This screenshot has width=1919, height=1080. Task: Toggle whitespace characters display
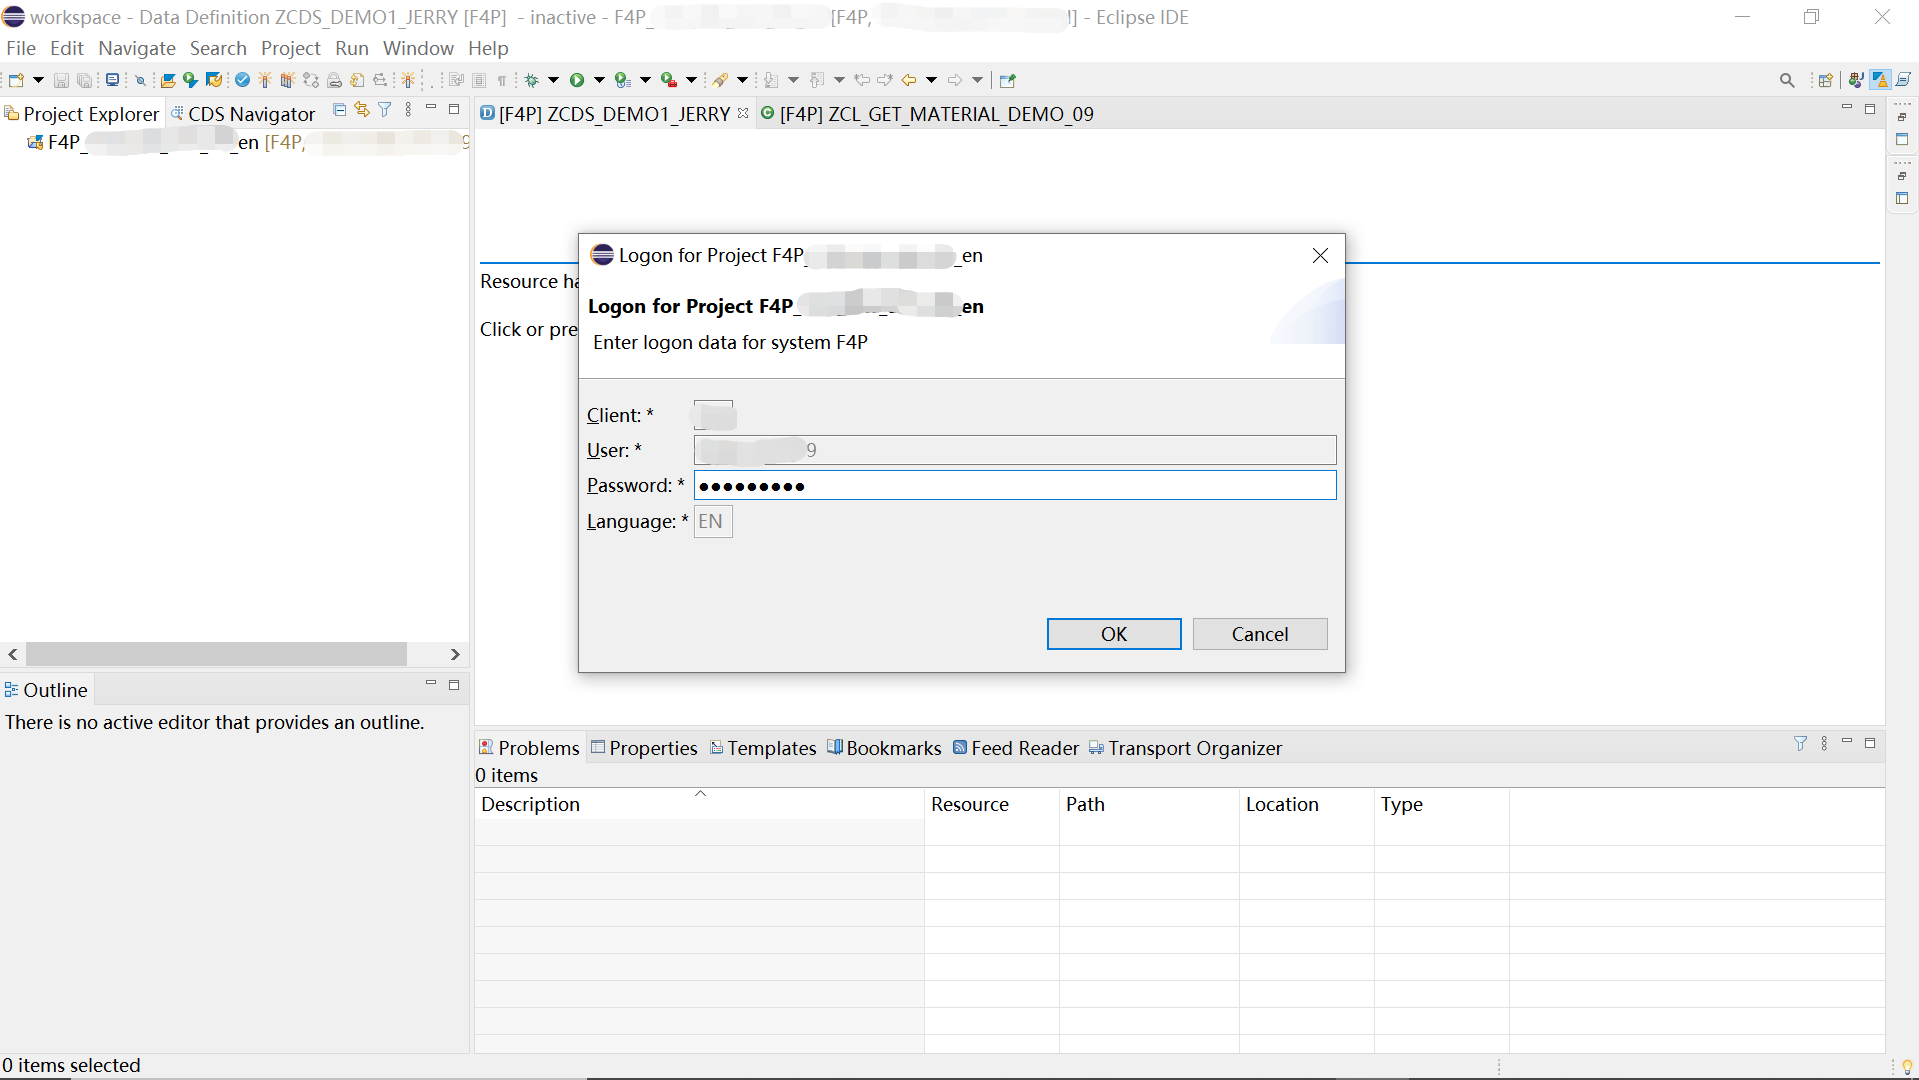[x=504, y=80]
